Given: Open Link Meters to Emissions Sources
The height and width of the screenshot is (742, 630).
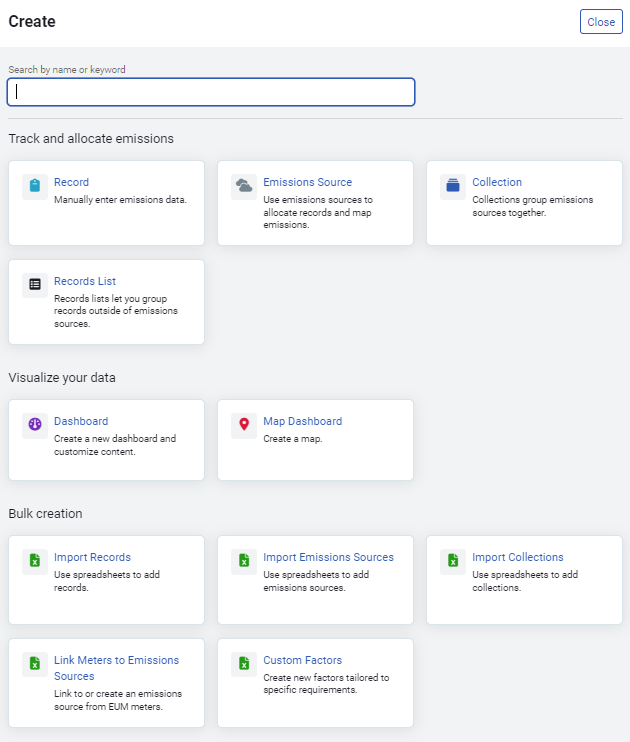Looking at the screenshot, I should click(x=116, y=668).
